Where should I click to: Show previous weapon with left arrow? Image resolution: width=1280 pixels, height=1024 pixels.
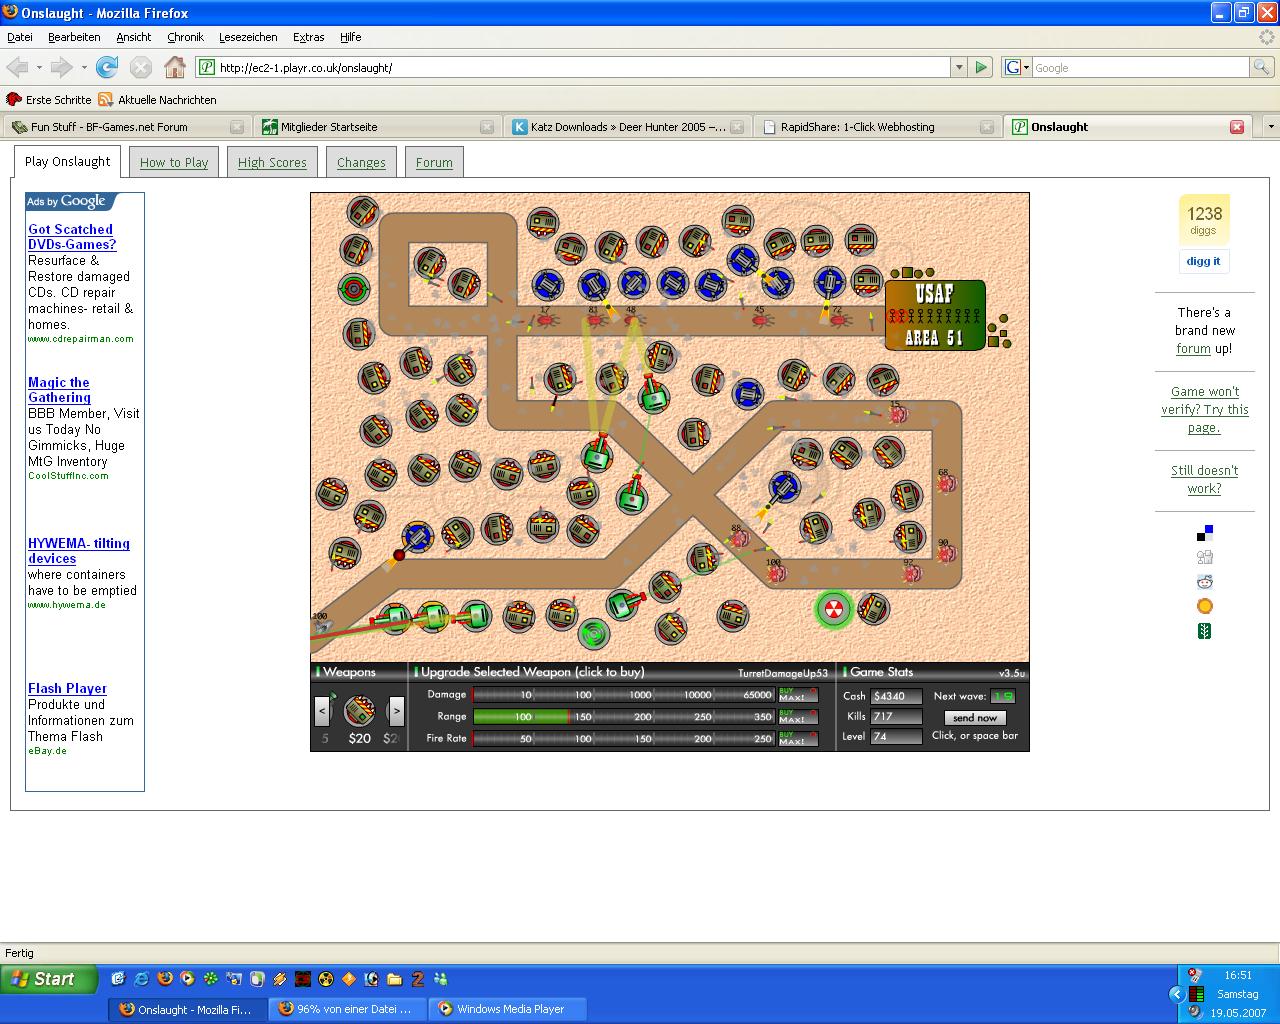point(322,711)
